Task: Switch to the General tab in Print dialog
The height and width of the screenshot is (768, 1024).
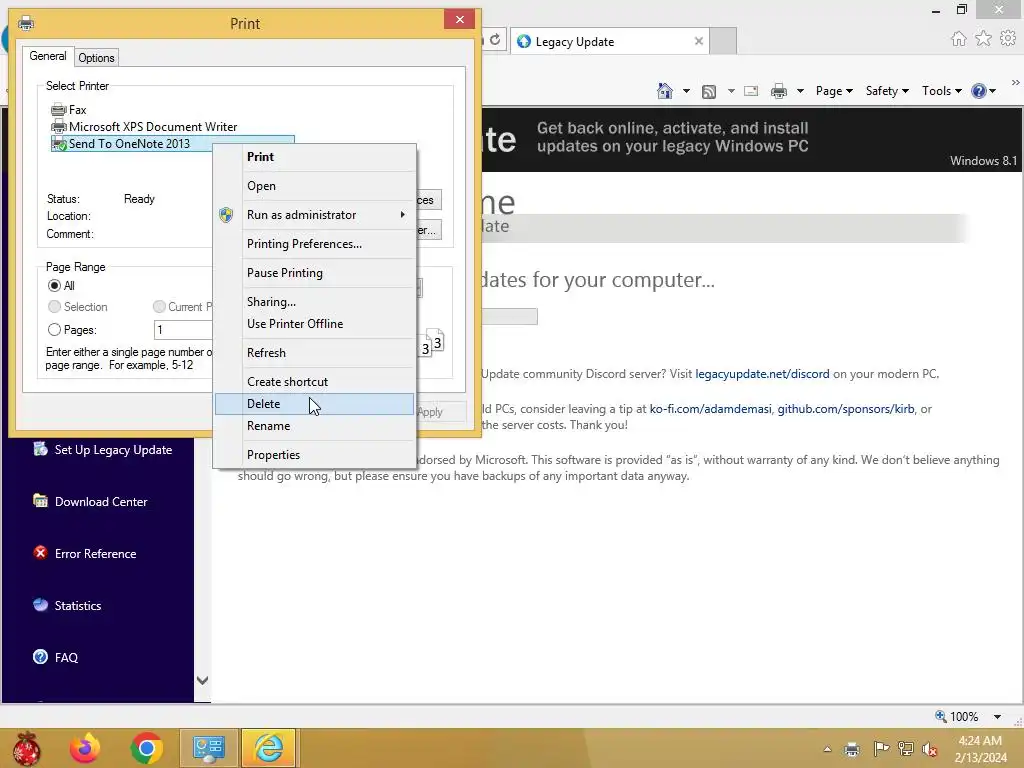Action: [48, 56]
